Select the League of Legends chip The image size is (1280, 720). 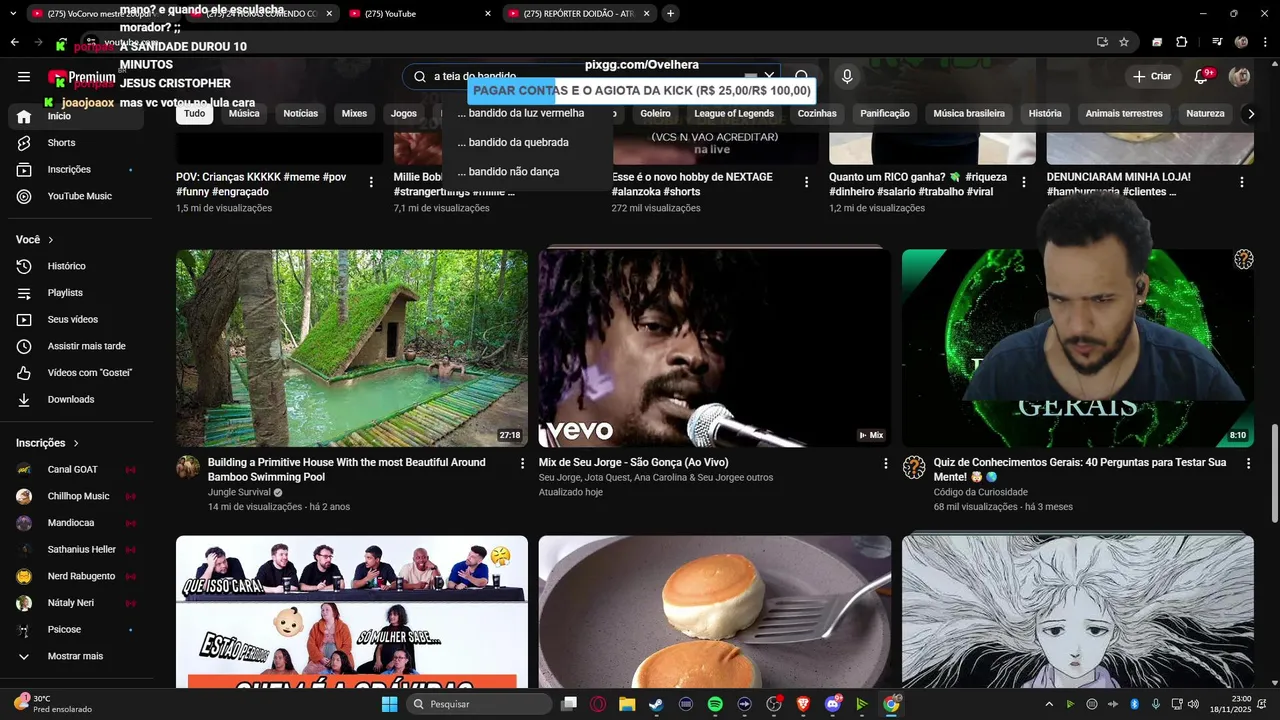[734, 114]
